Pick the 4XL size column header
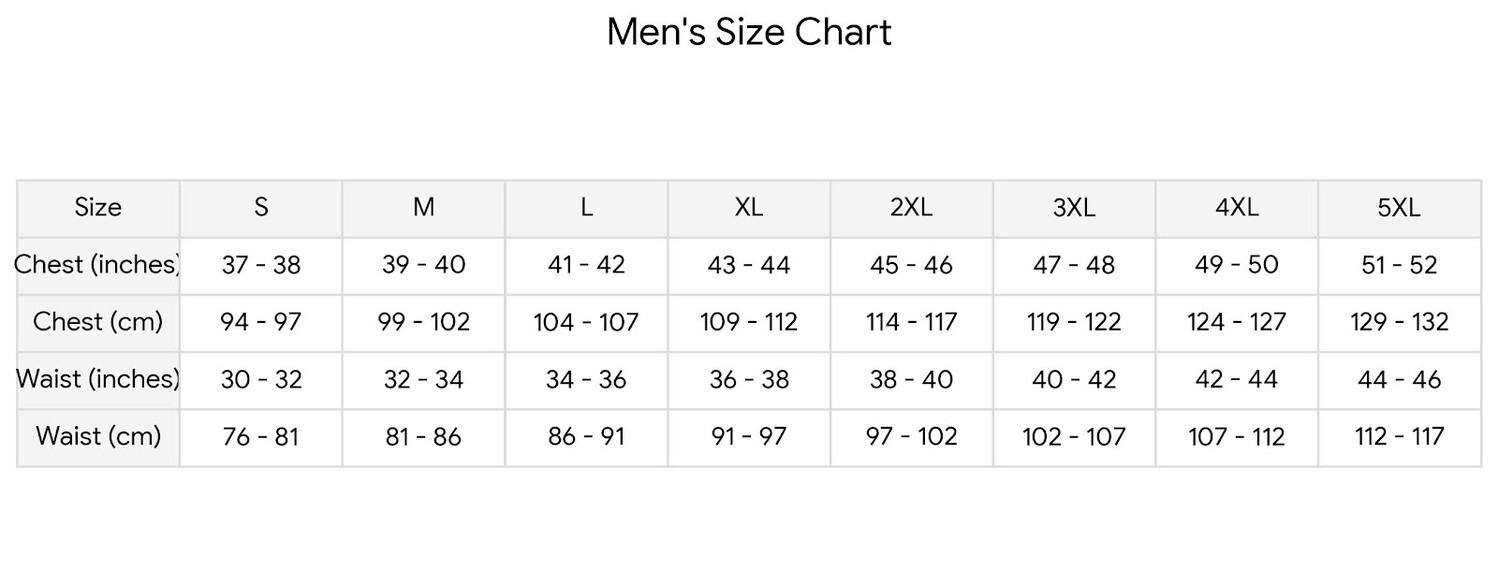The height and width of the screenshot is (572, 1498). coord(1237,207)
